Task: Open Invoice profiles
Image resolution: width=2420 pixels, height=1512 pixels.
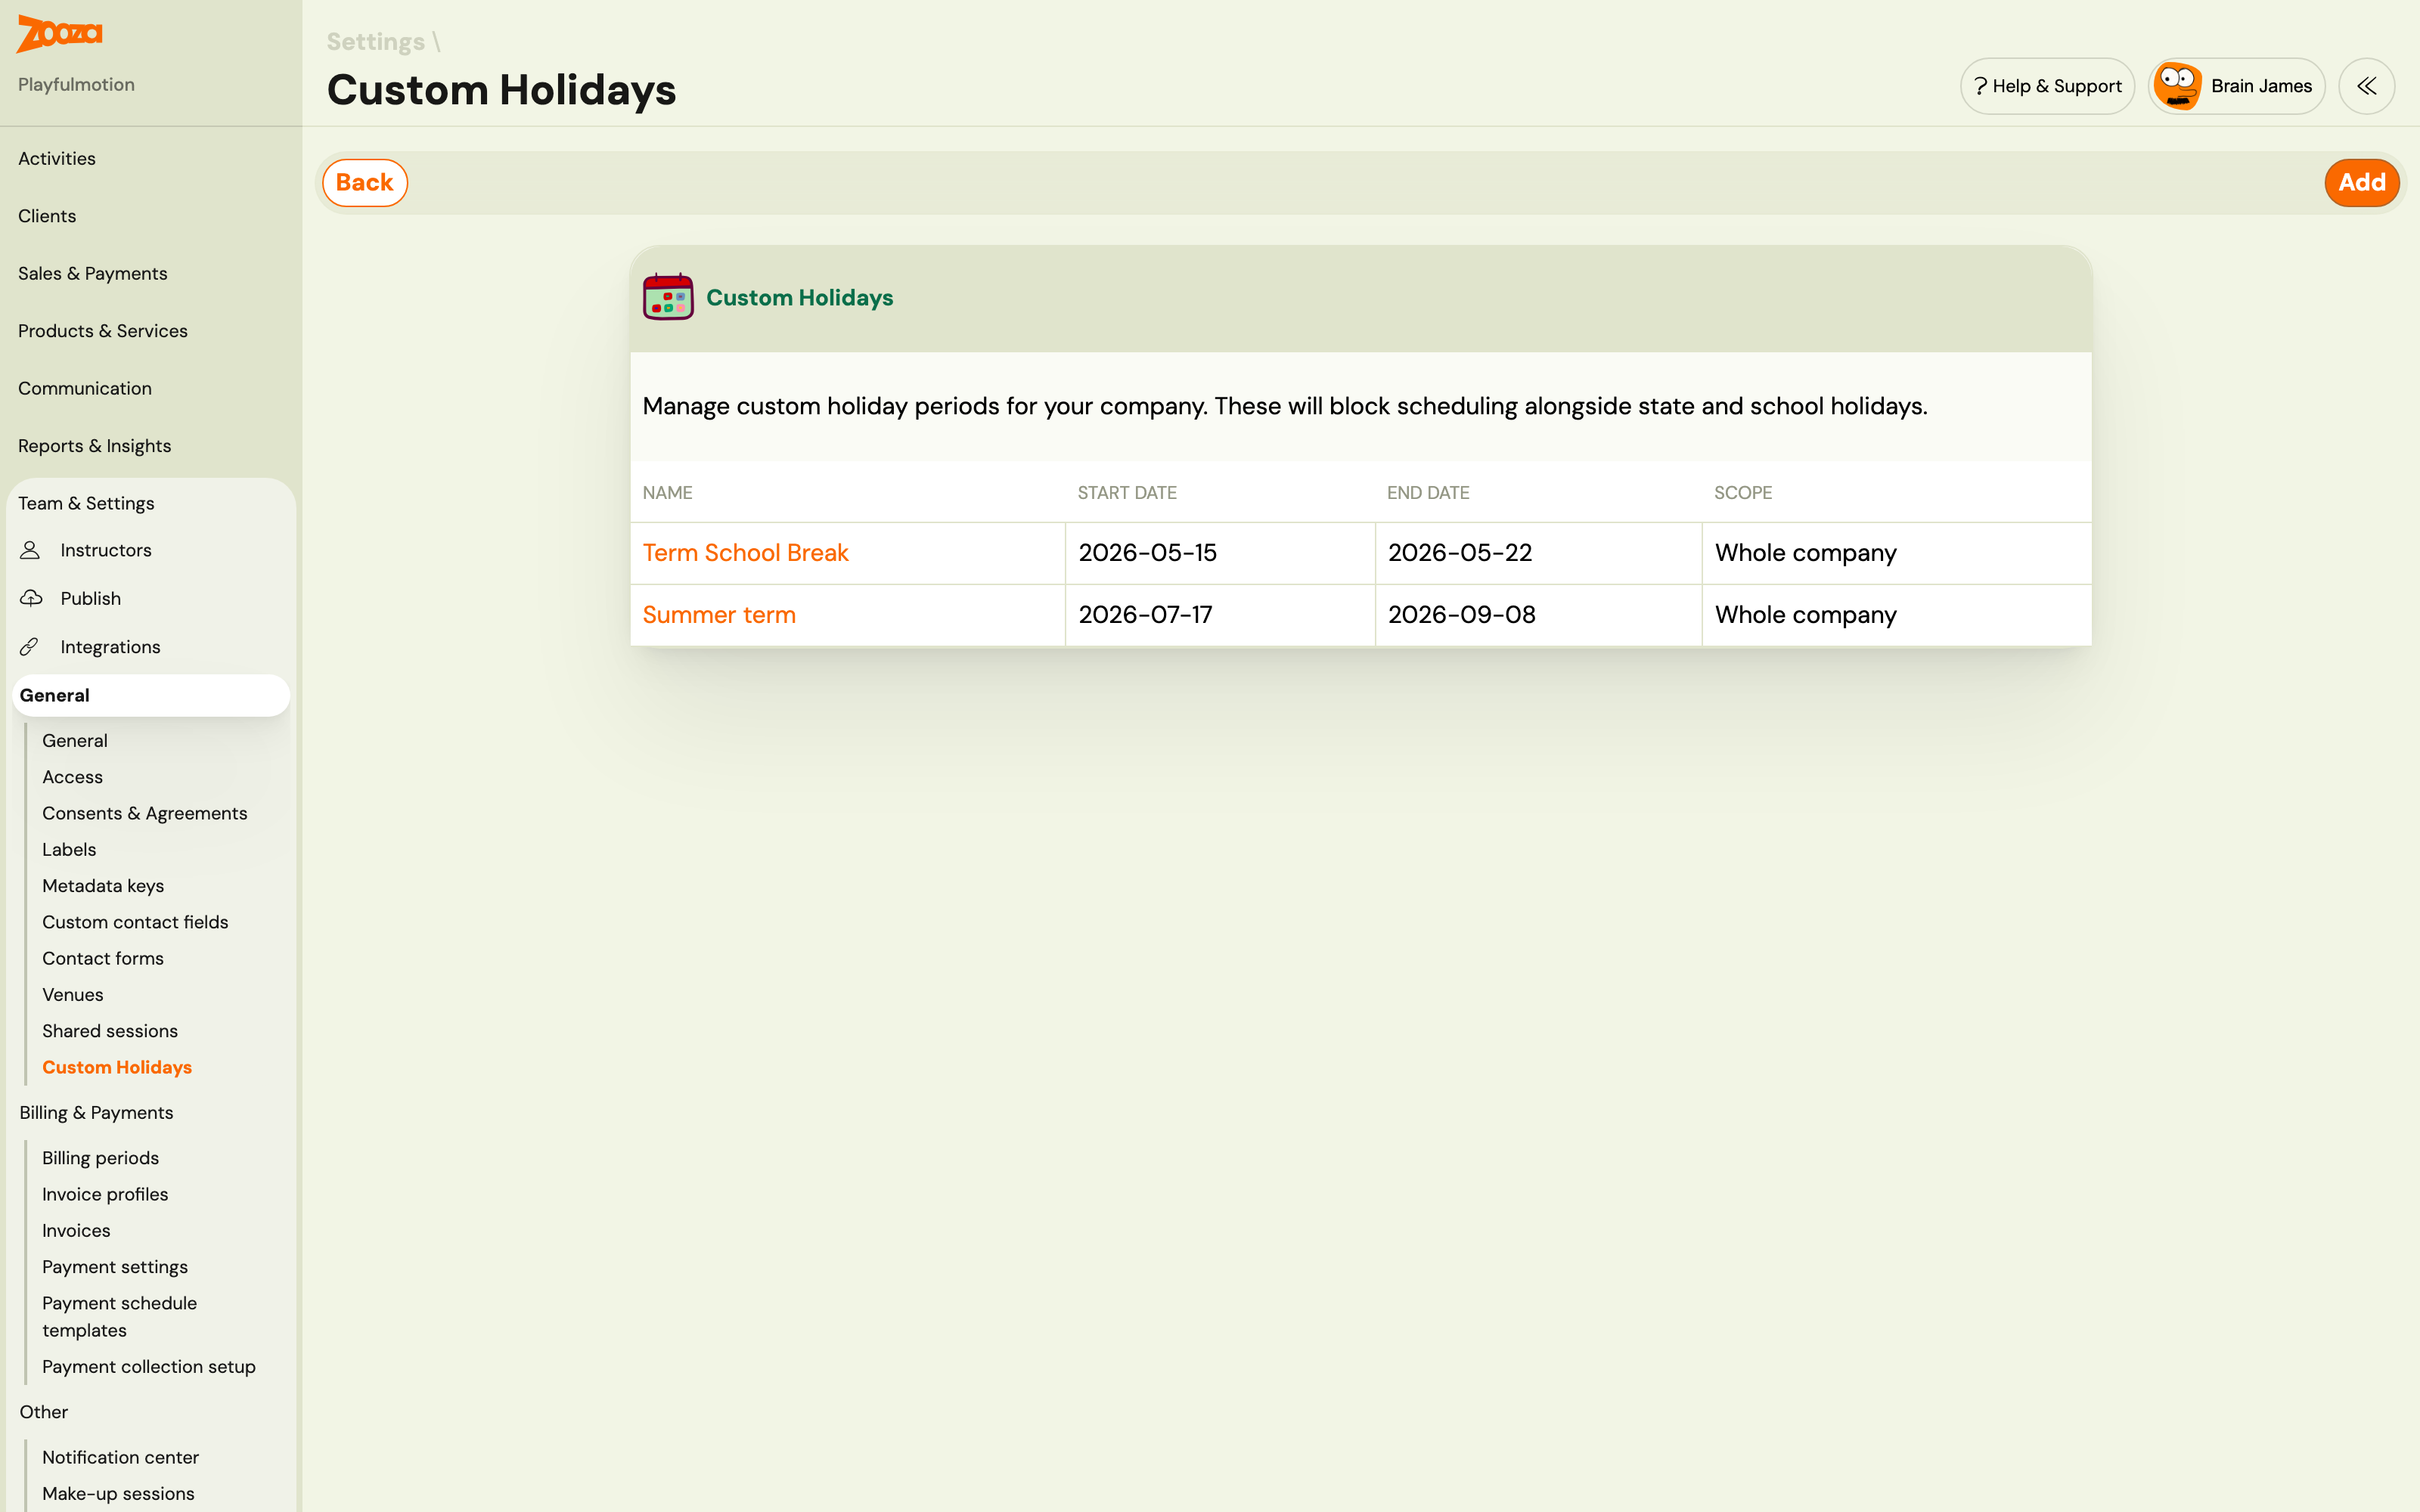Action: click(105, 1194)
